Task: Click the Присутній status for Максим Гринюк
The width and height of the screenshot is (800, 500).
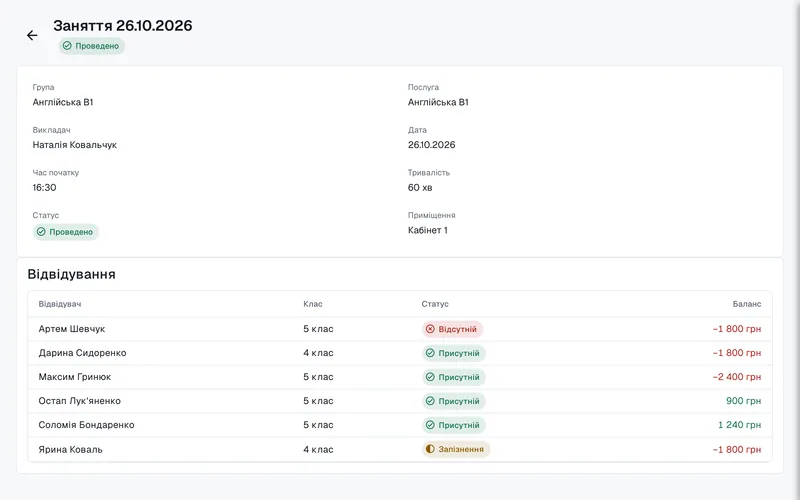Action: click(x=453, y=377)
